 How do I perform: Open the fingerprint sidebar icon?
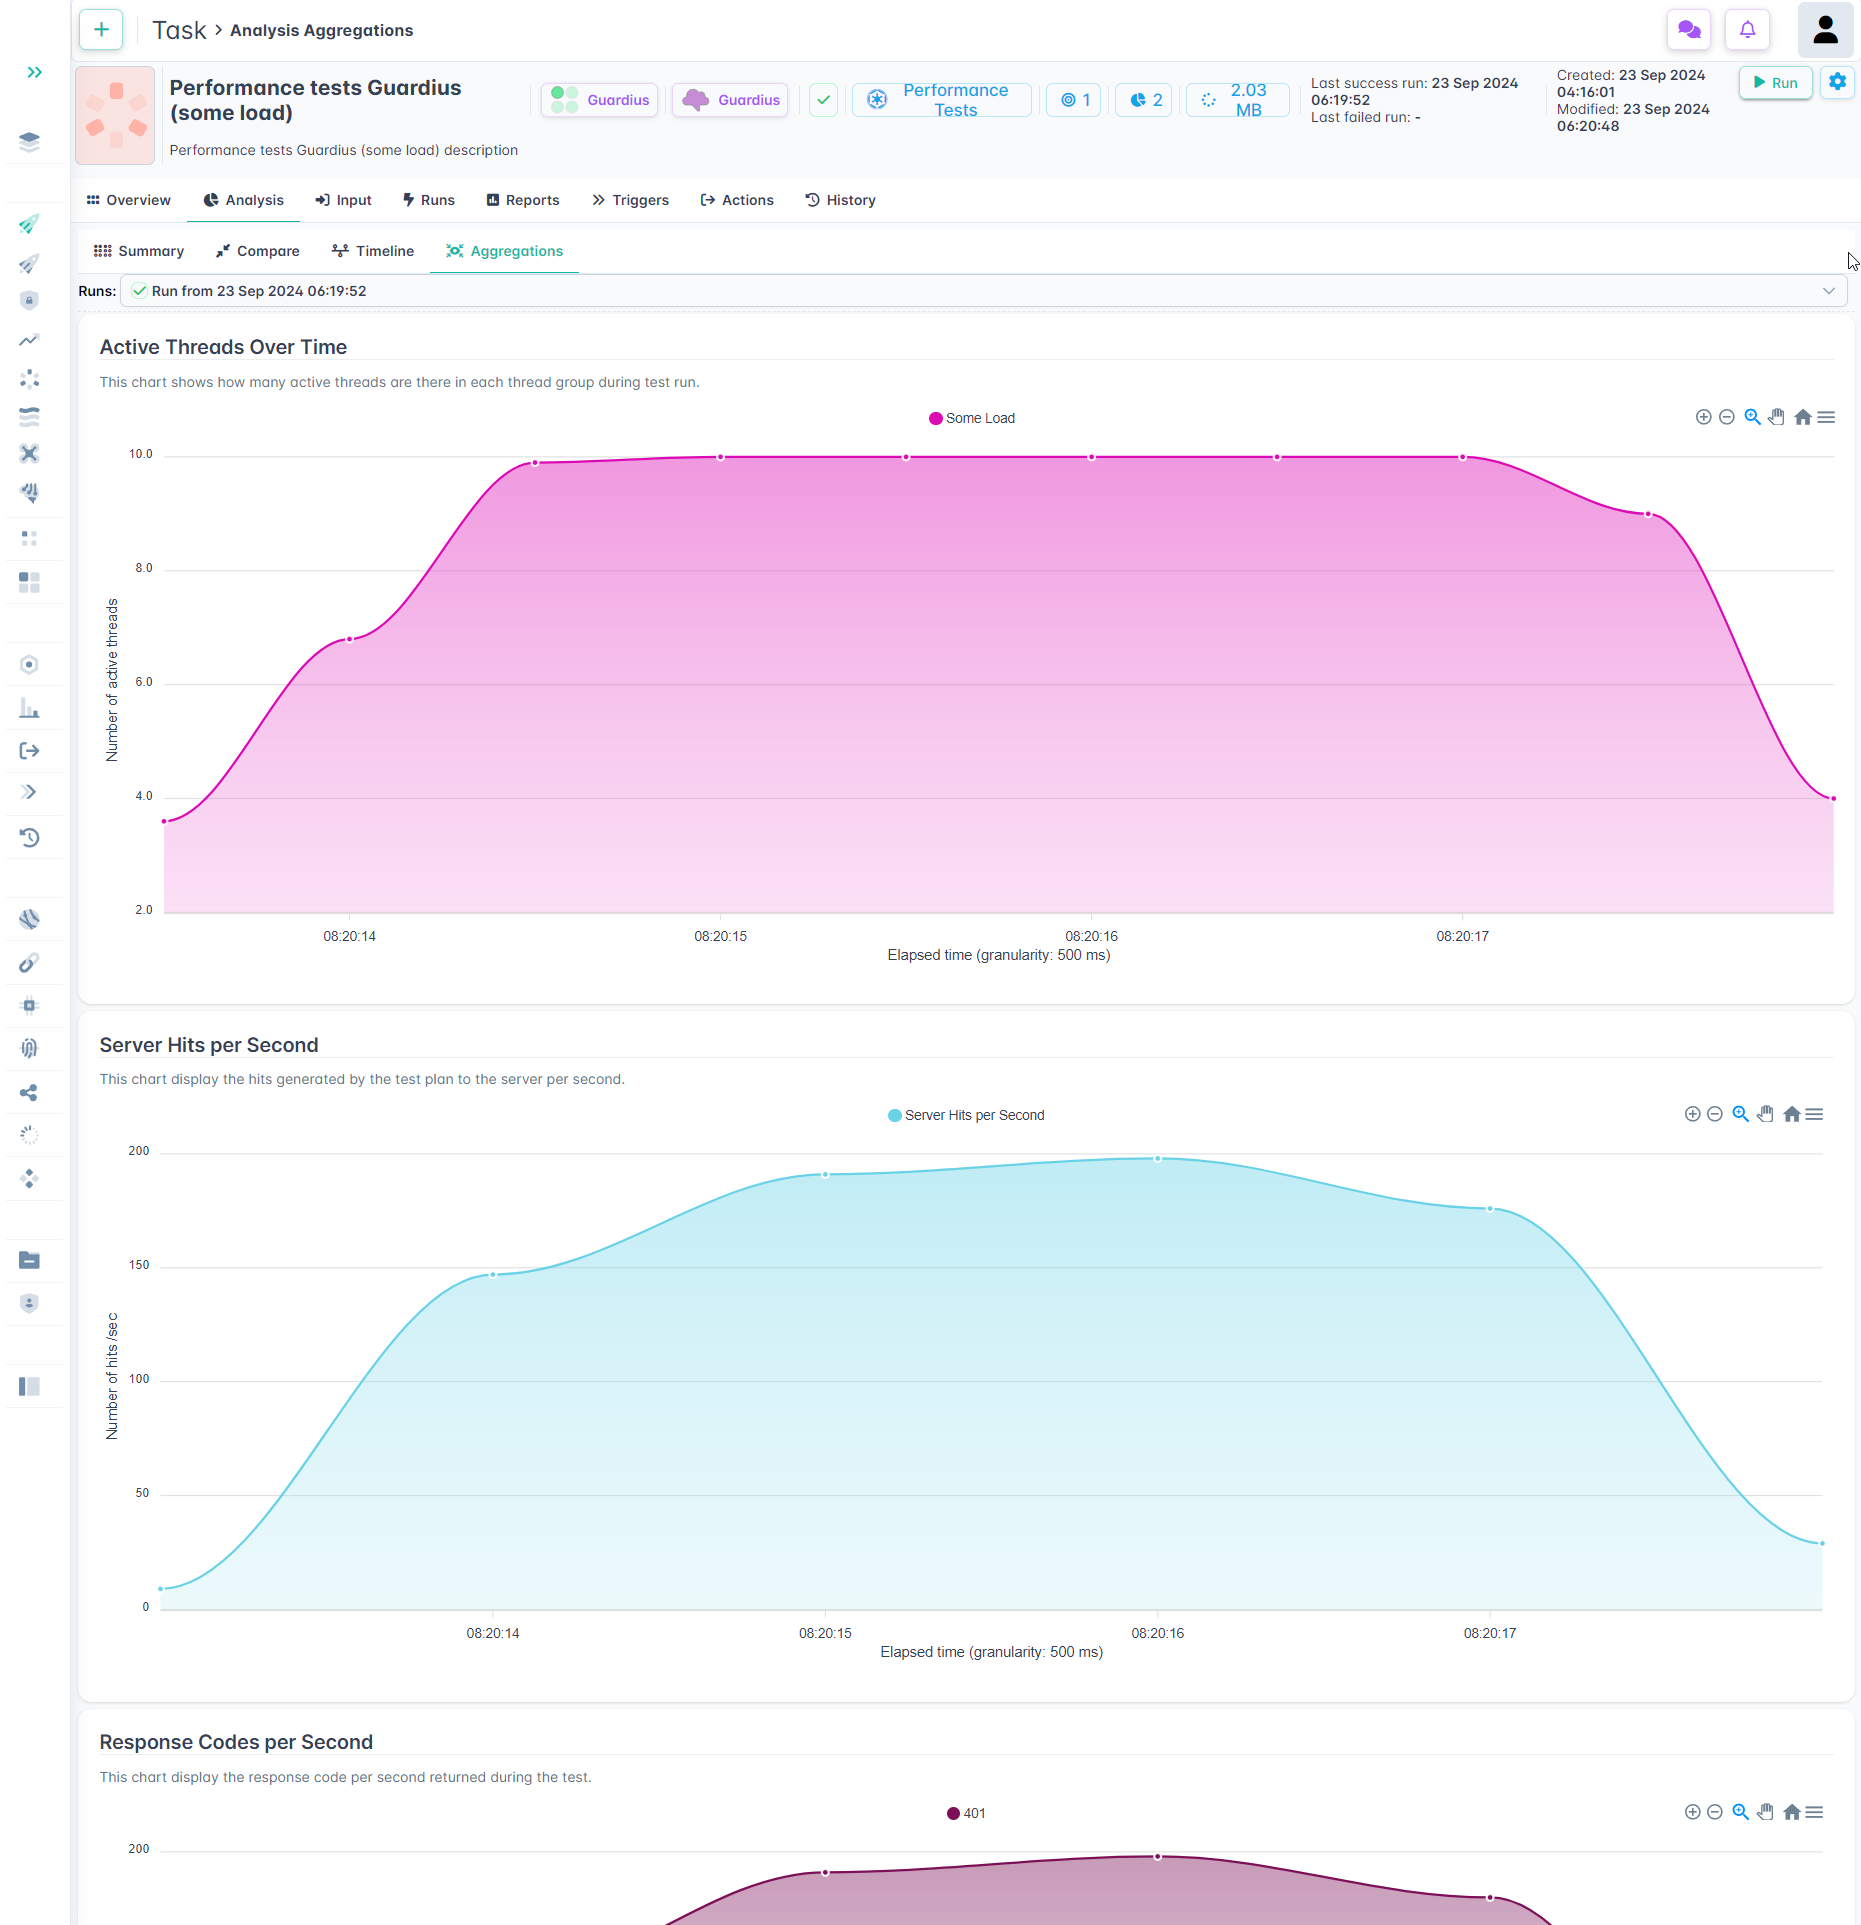pyautogui.click(x=29, y=1048)
